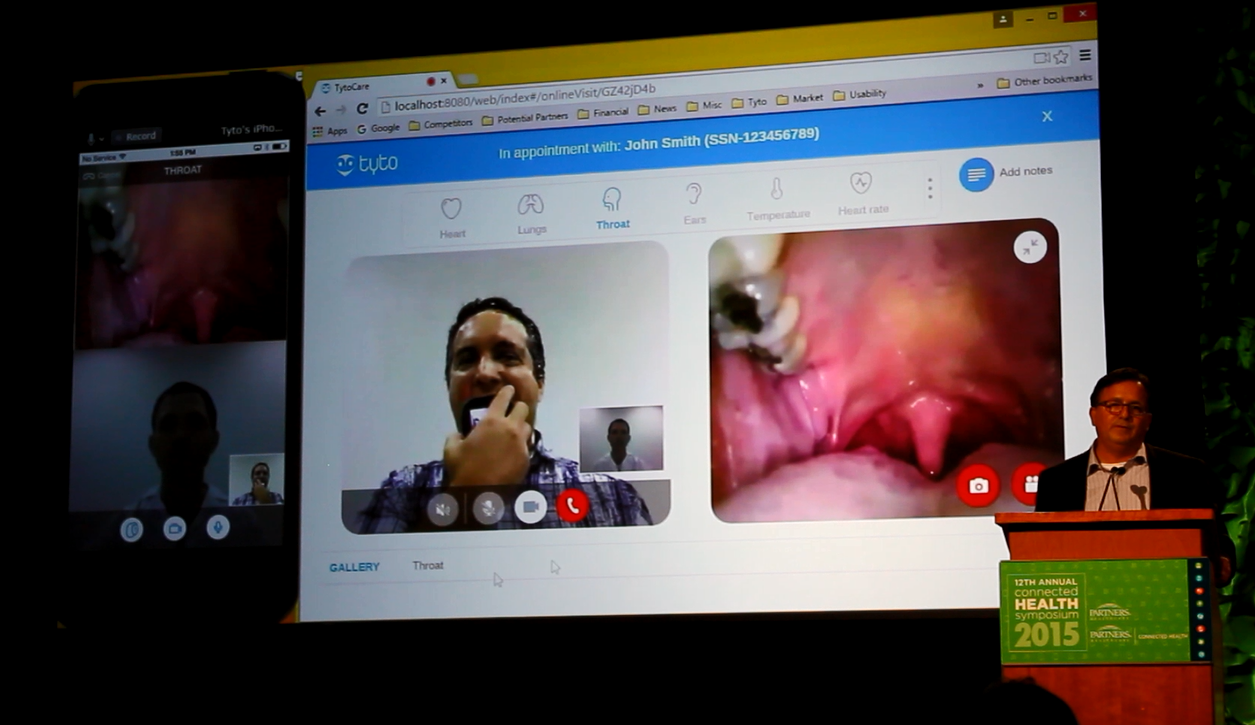Select the Temperature exam icon
This screenshot has height=725, width=1255.
777,198
